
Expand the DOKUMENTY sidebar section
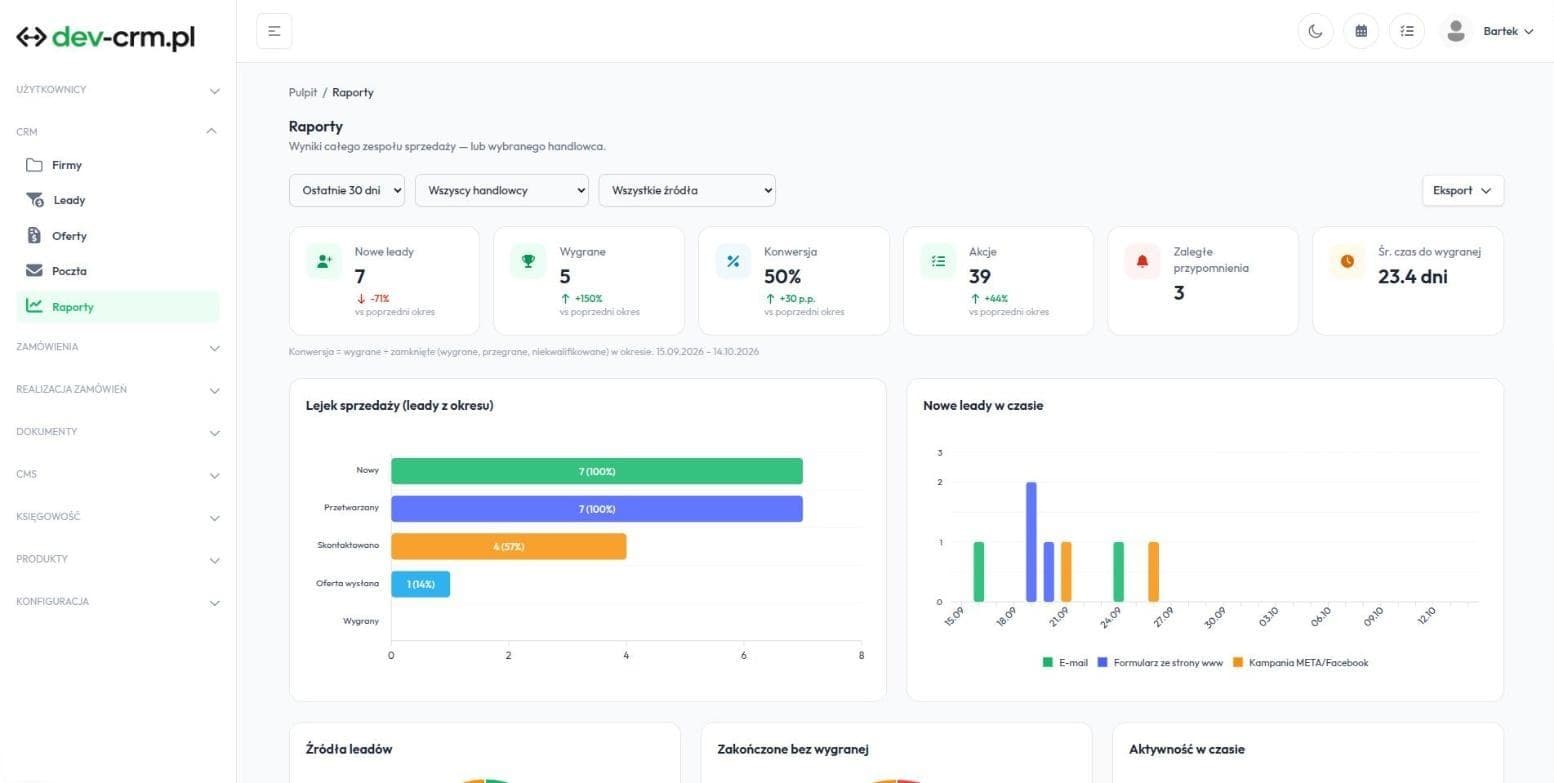(118, 432)
